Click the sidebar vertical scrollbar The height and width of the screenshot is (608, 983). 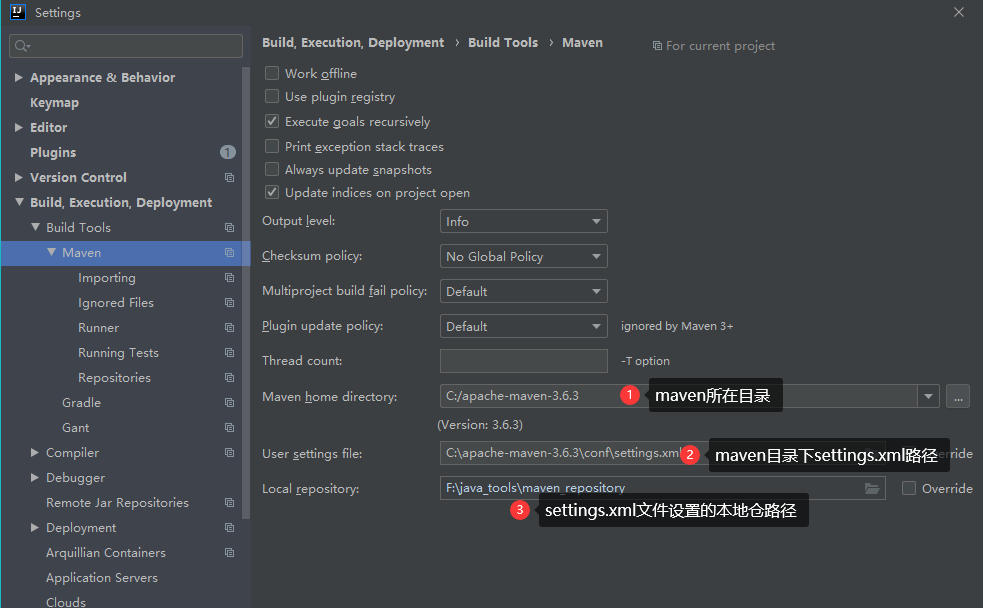(x=246, y=293)
